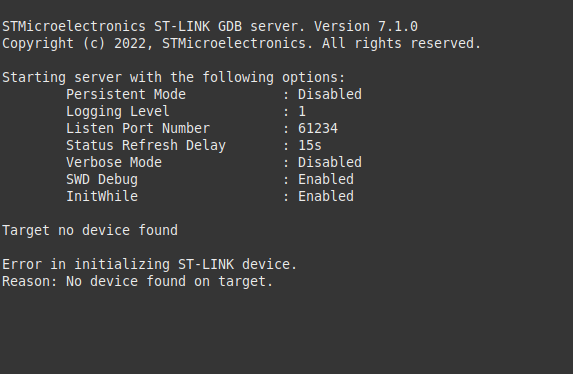The image size is (573, 374).
Task: Click the Persistent Mode label
Action: 126,94
